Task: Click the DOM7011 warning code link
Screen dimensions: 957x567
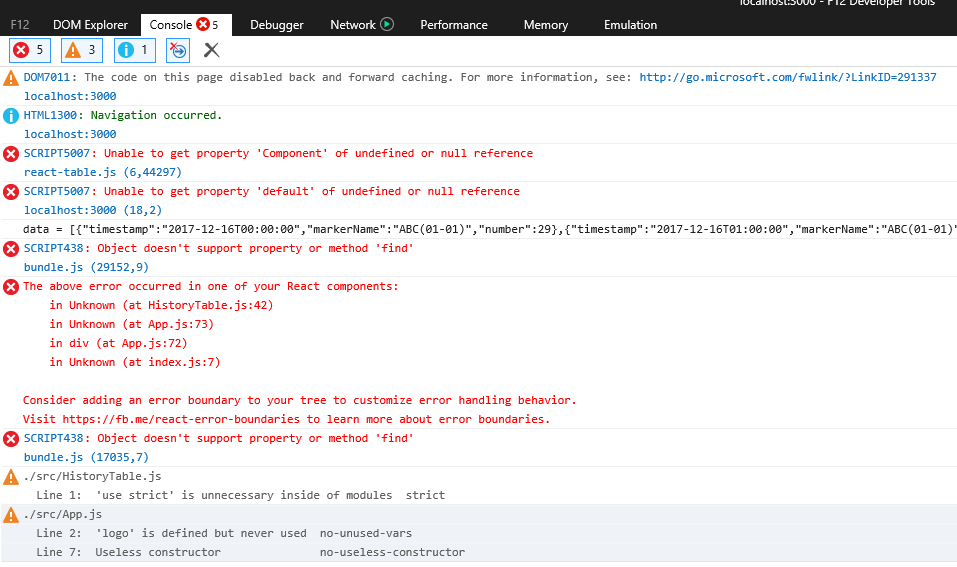Action: (47, 77)
